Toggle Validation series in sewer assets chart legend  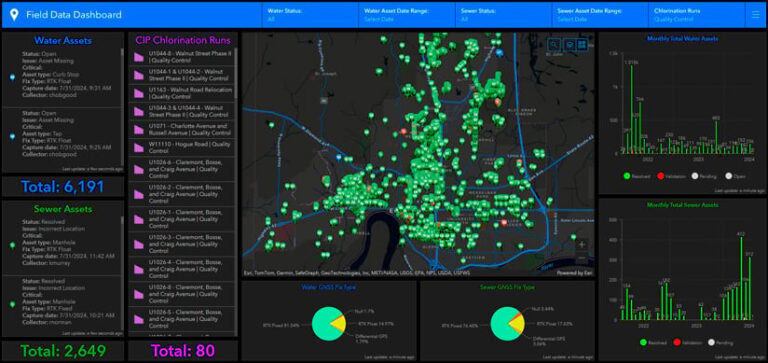click(x=687, y=342)
